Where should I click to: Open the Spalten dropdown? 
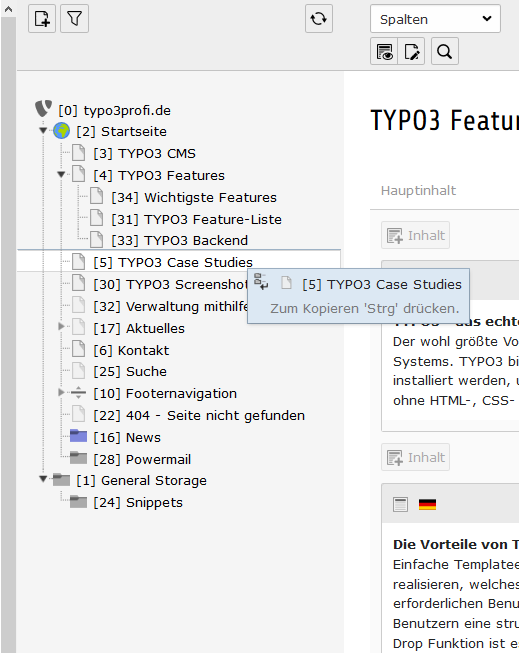tap(435, 19)
